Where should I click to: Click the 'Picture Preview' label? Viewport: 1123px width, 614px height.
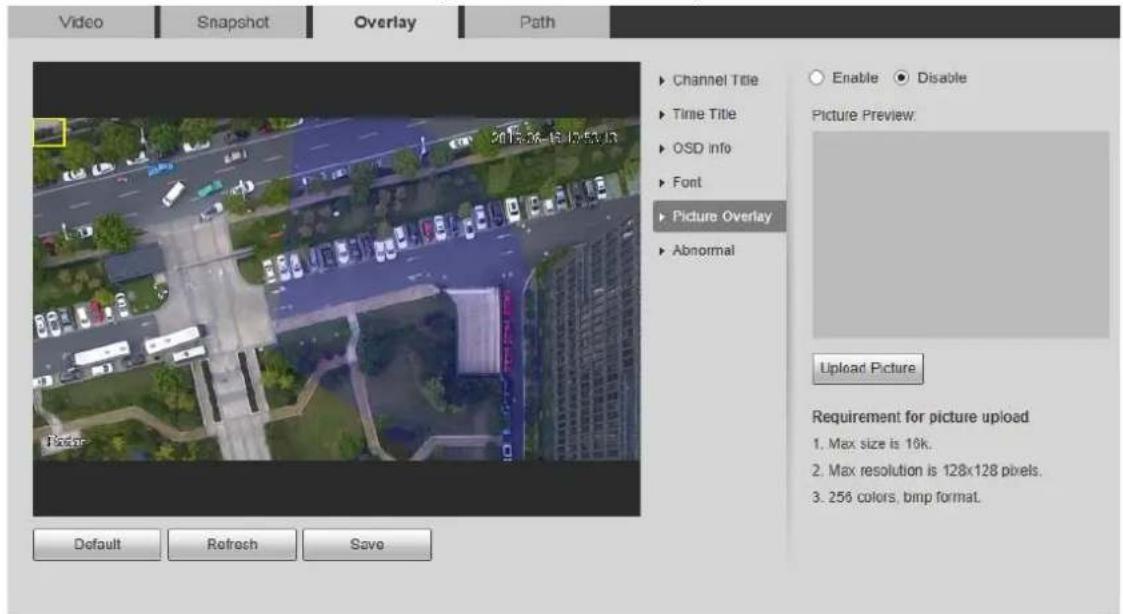pyautogui.click(x=863, y=115)
